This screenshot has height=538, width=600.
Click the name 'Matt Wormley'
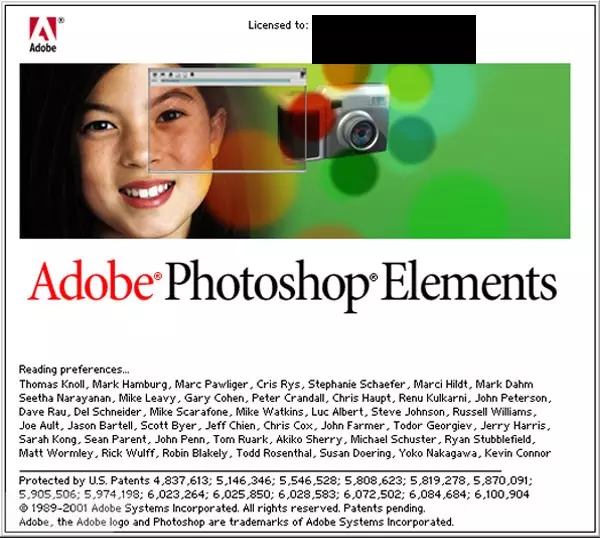point(56,453)
